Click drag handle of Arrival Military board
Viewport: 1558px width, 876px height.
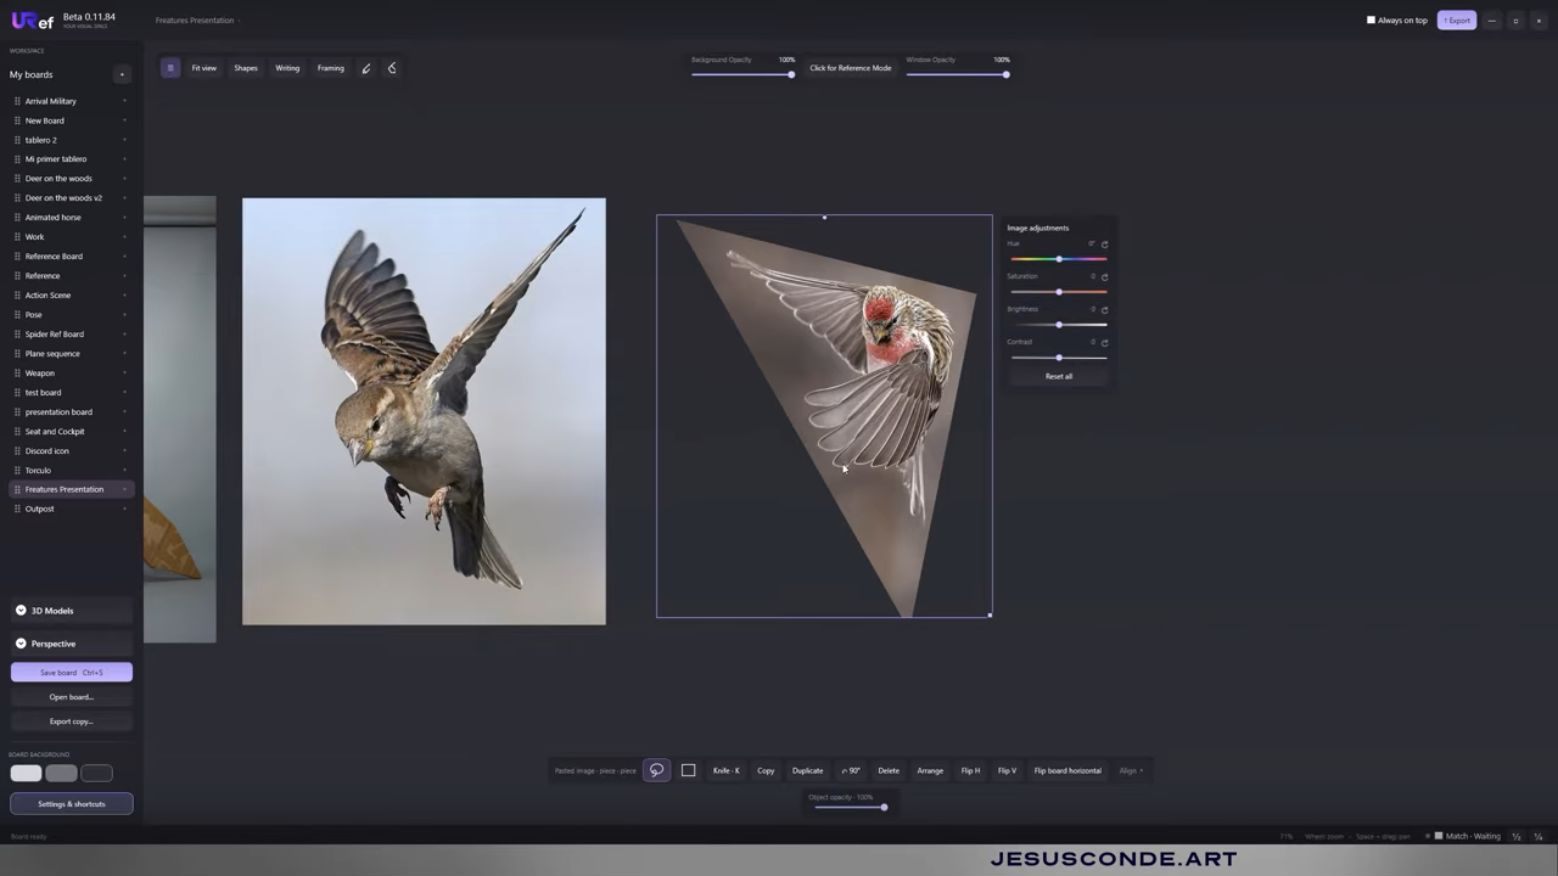[x=17, y=101]
